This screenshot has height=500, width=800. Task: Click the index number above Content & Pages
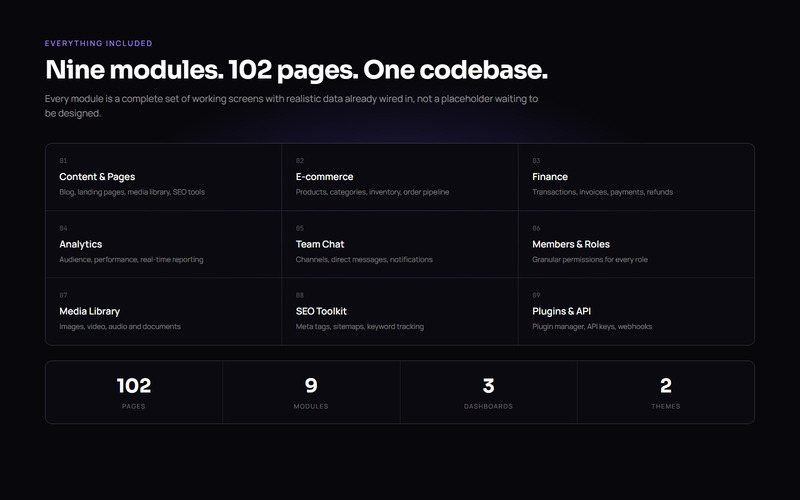pyautogui.click(x=63, y=161)
